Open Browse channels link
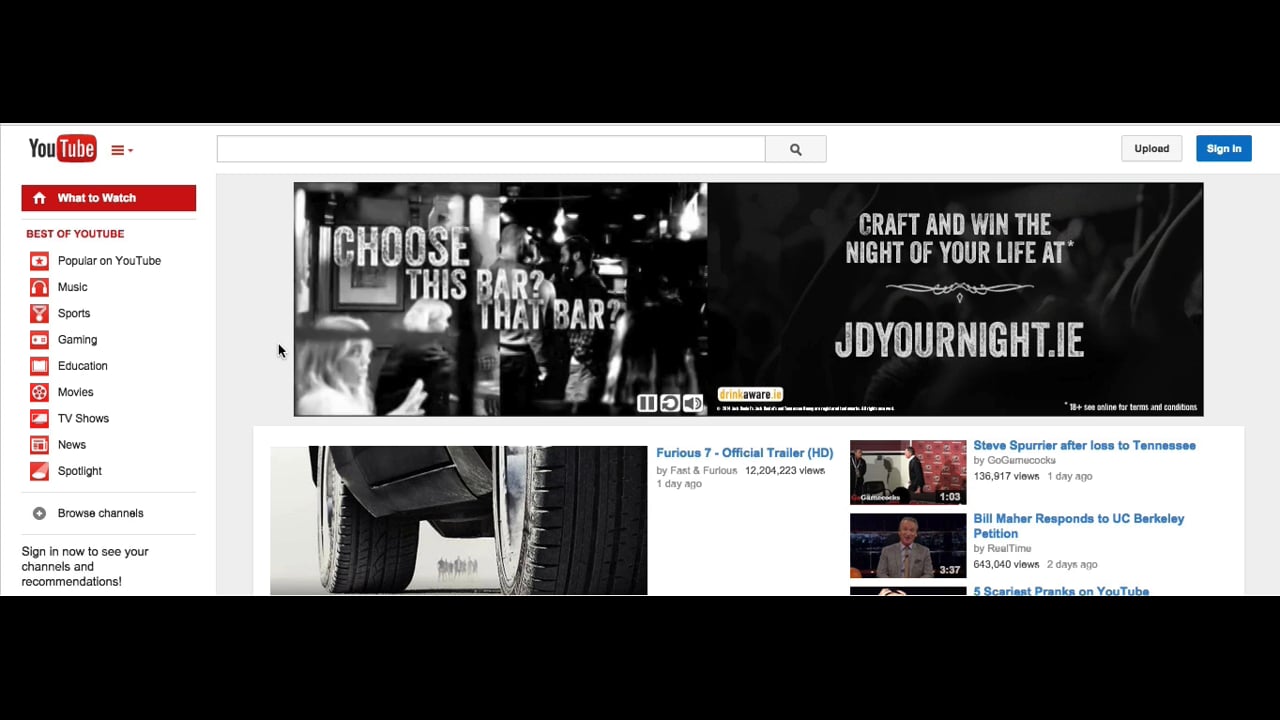Viewport: 1280px width, 720px height. pyautogui.click(x=100, y=513)
